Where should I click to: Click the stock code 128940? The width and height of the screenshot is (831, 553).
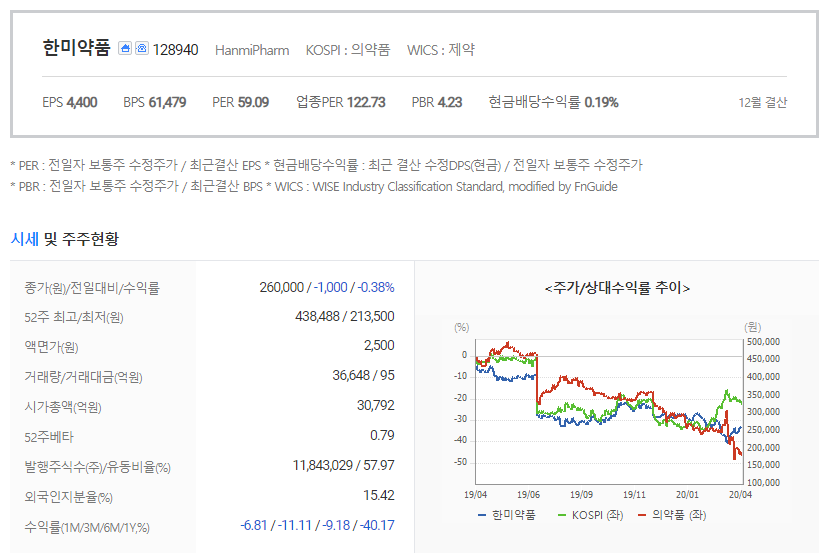click(x=175, y=50)
